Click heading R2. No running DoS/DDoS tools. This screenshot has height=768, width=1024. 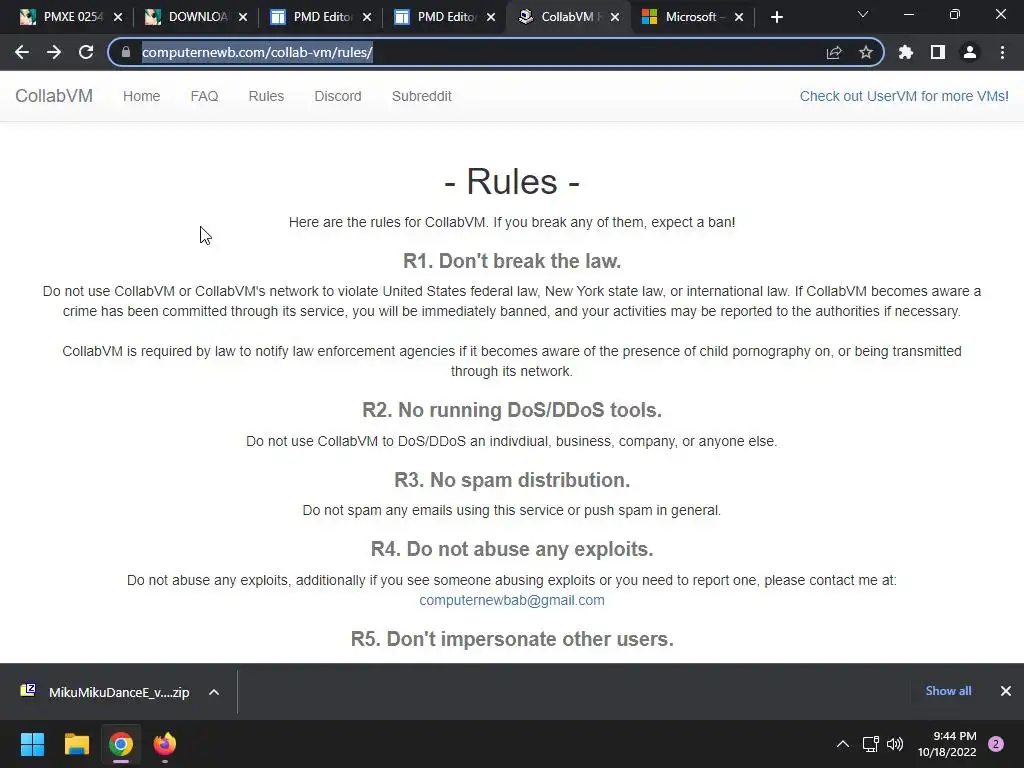(512, 409)
